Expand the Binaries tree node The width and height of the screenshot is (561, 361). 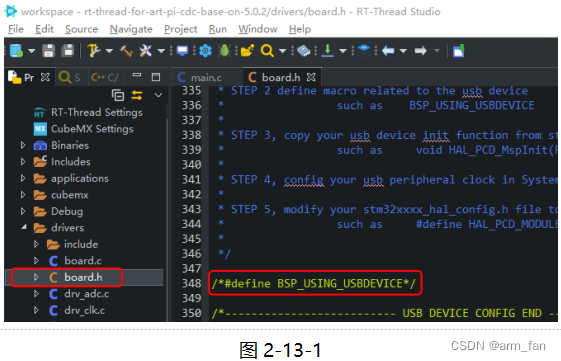click(x=23, y=145)
